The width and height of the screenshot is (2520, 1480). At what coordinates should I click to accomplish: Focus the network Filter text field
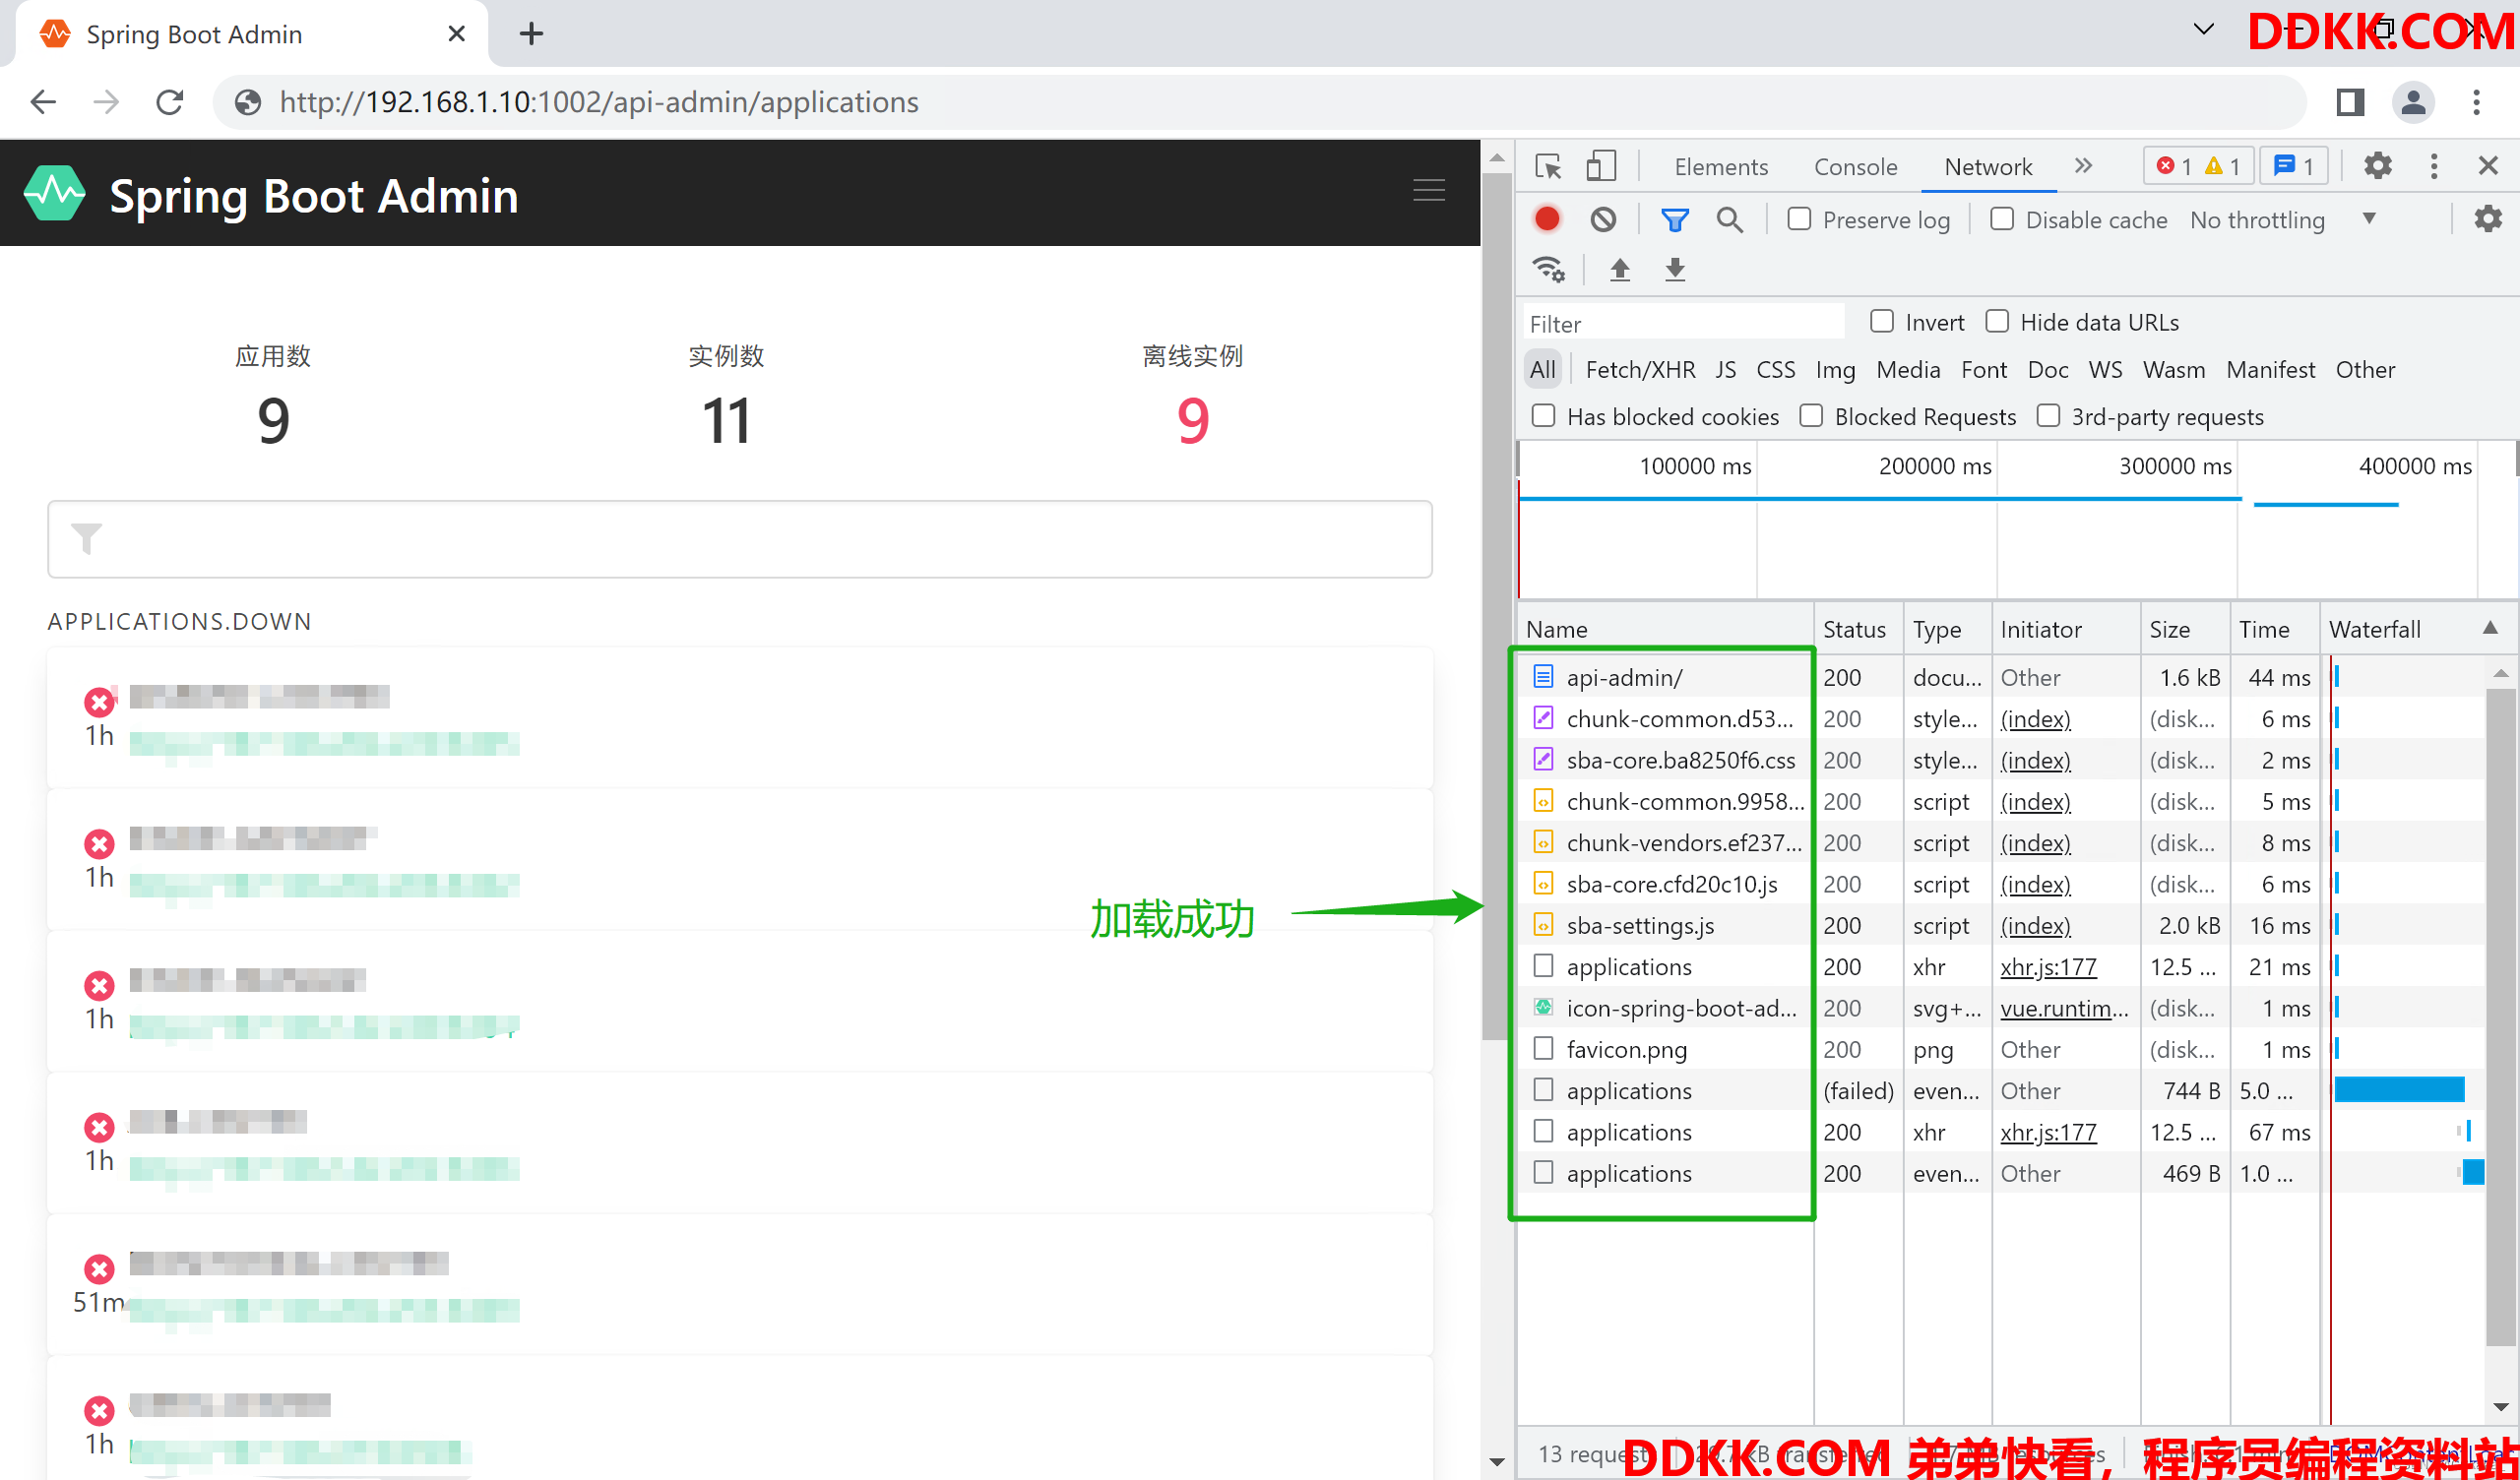[1683, 323]
